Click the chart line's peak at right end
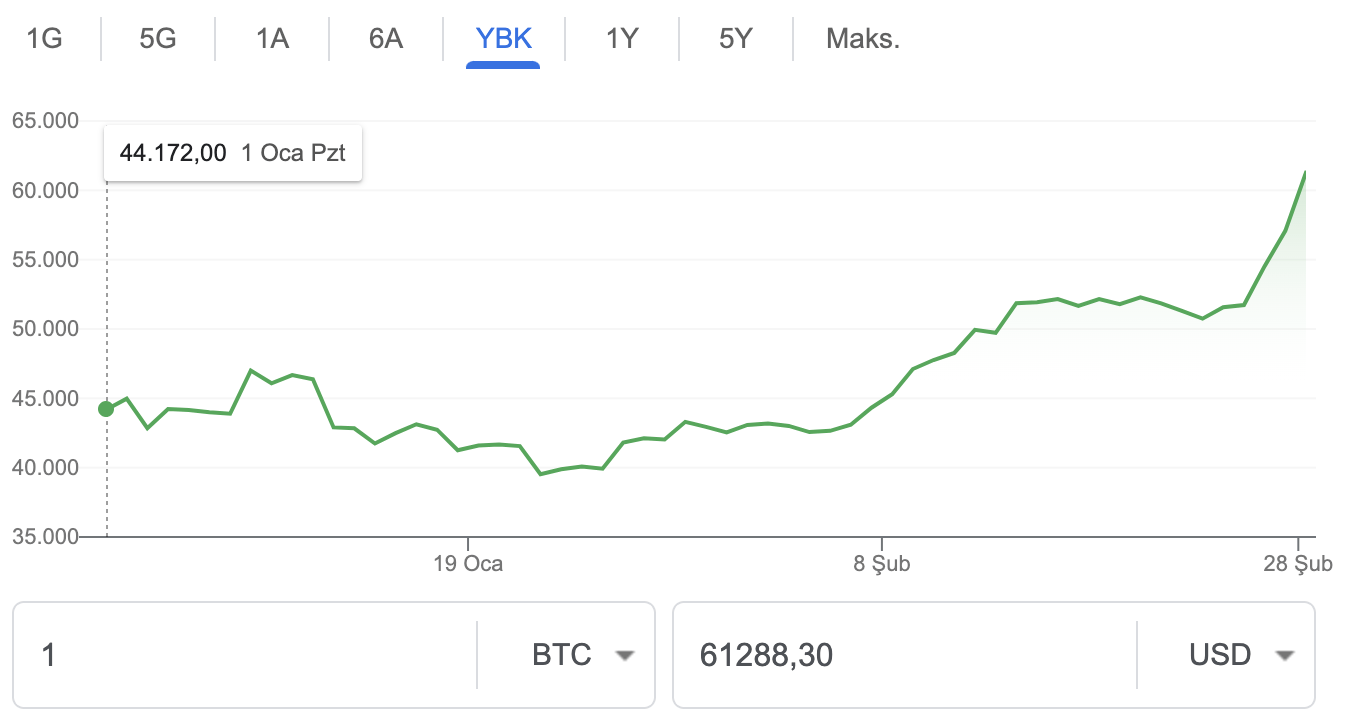 tap(1305, 173)
